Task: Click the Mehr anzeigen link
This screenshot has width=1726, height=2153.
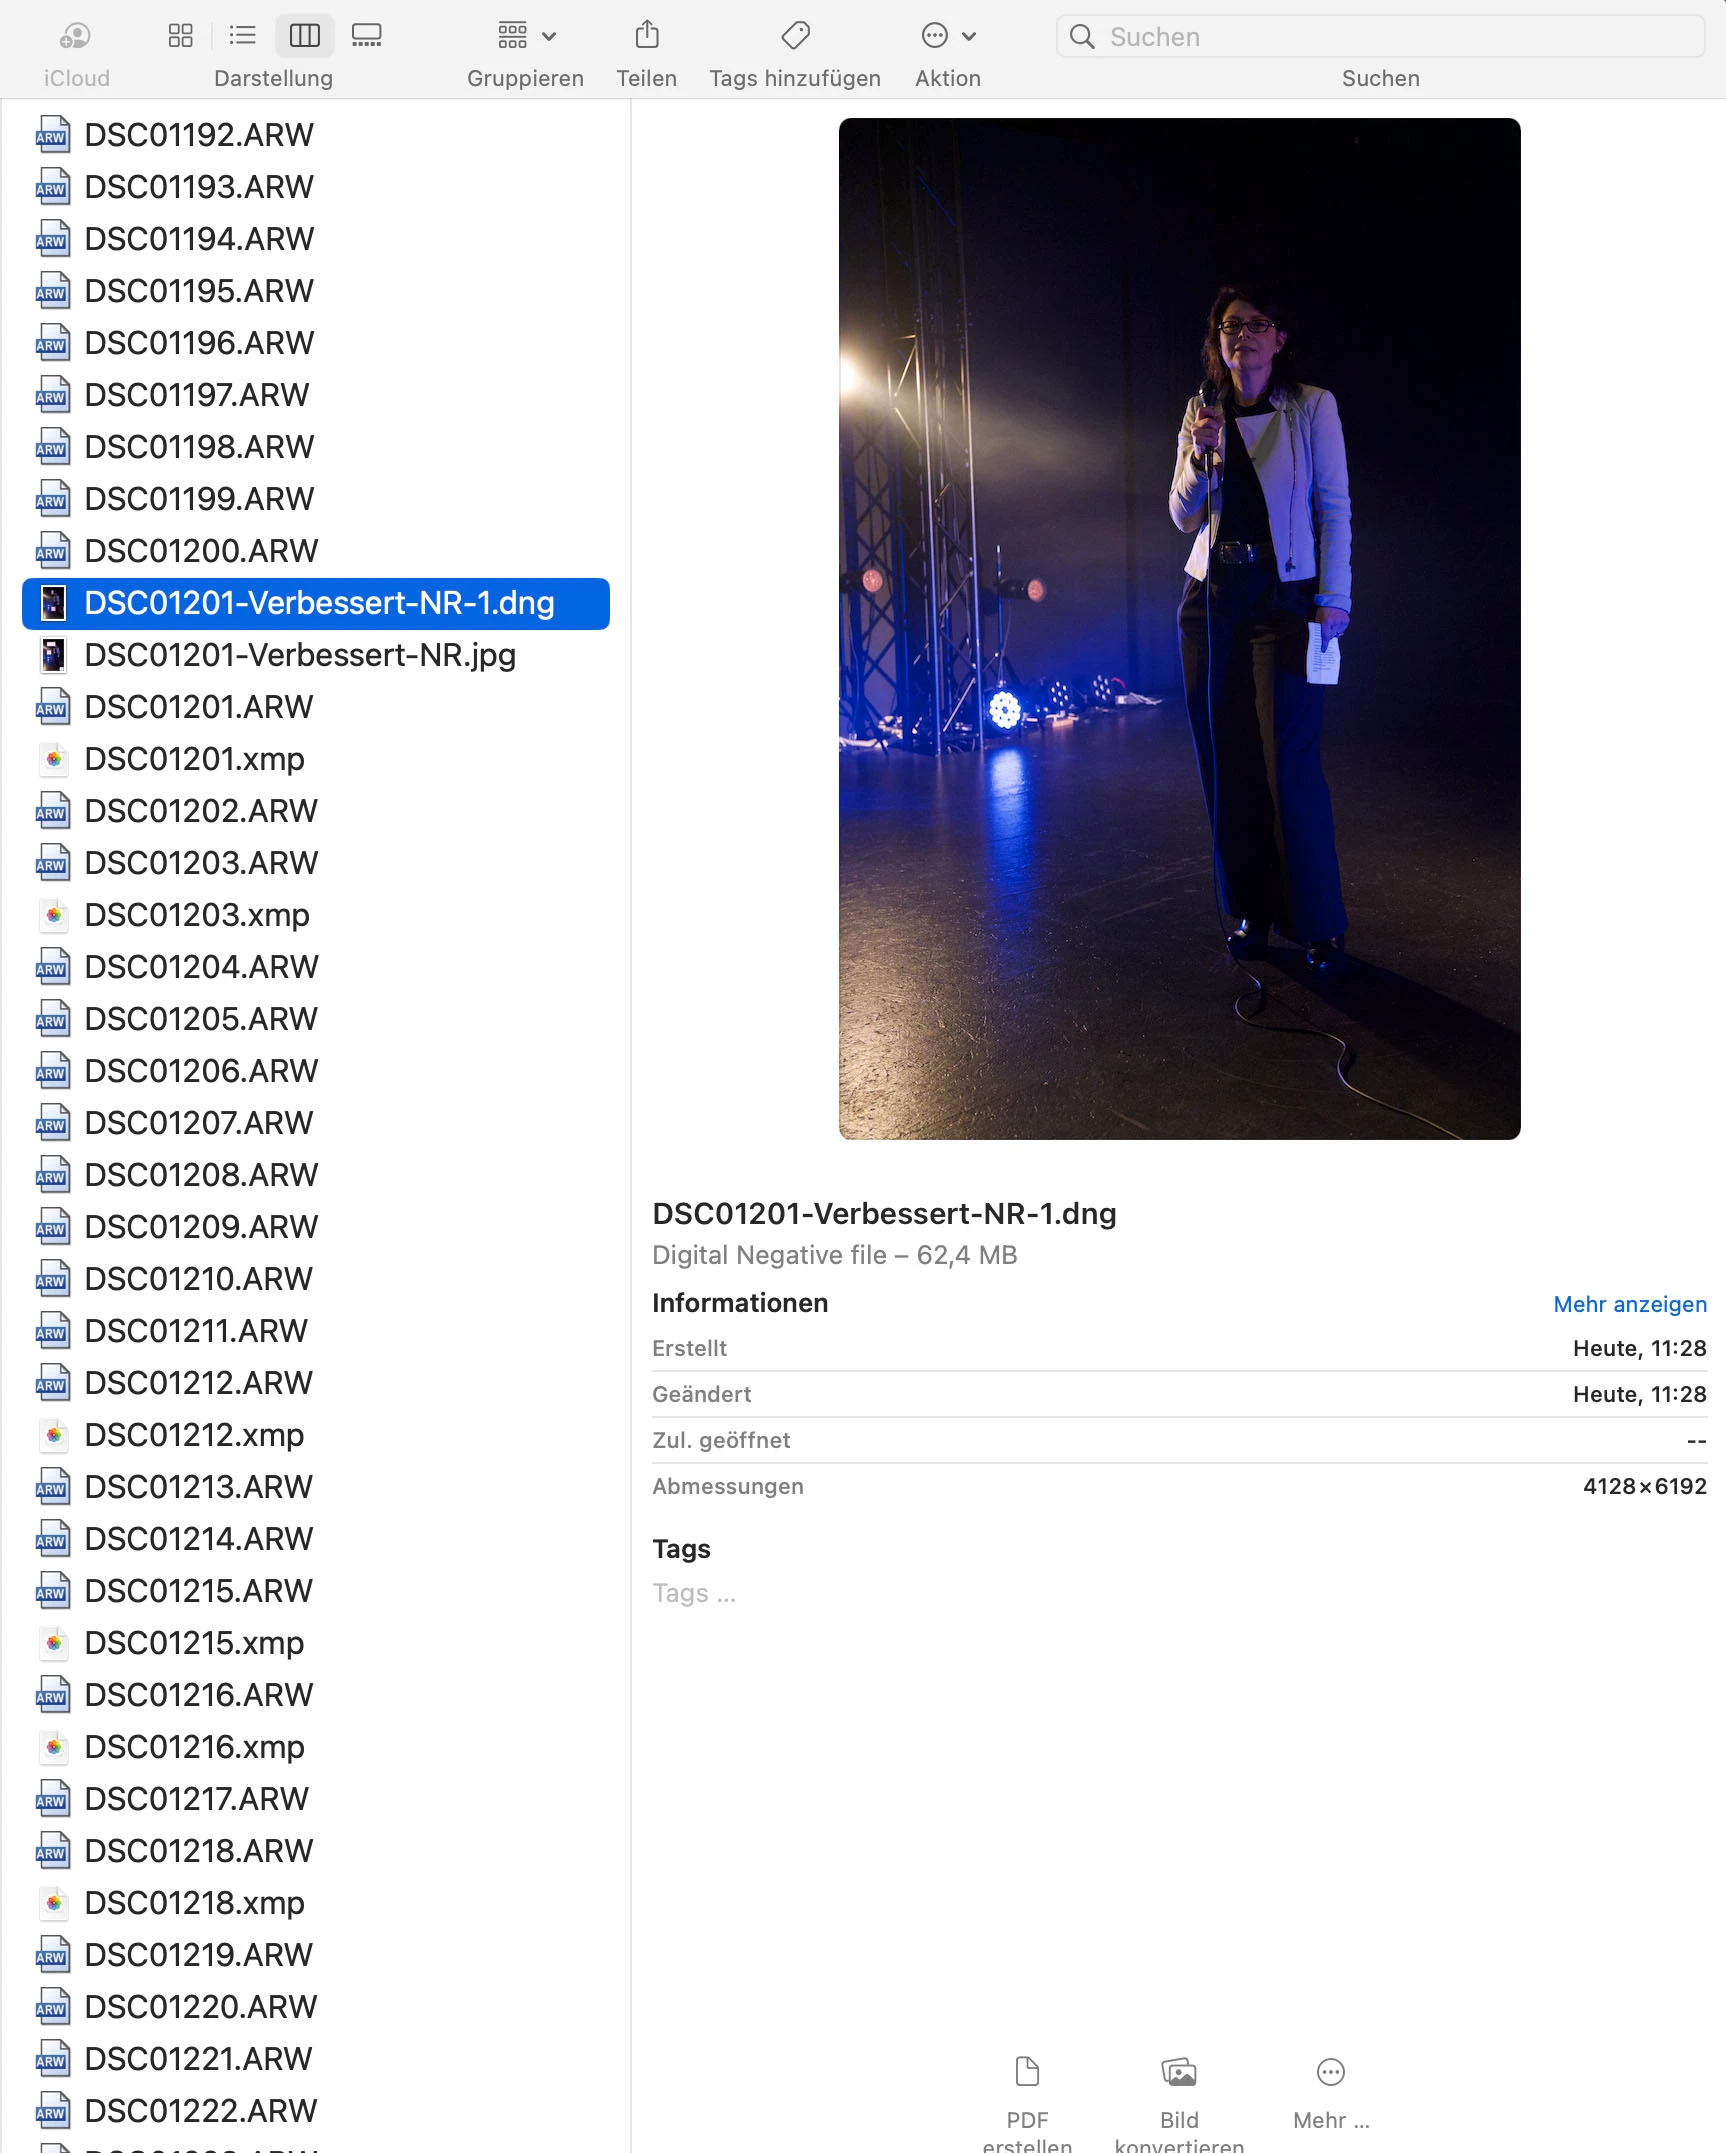Action: coord(1630,1304)
